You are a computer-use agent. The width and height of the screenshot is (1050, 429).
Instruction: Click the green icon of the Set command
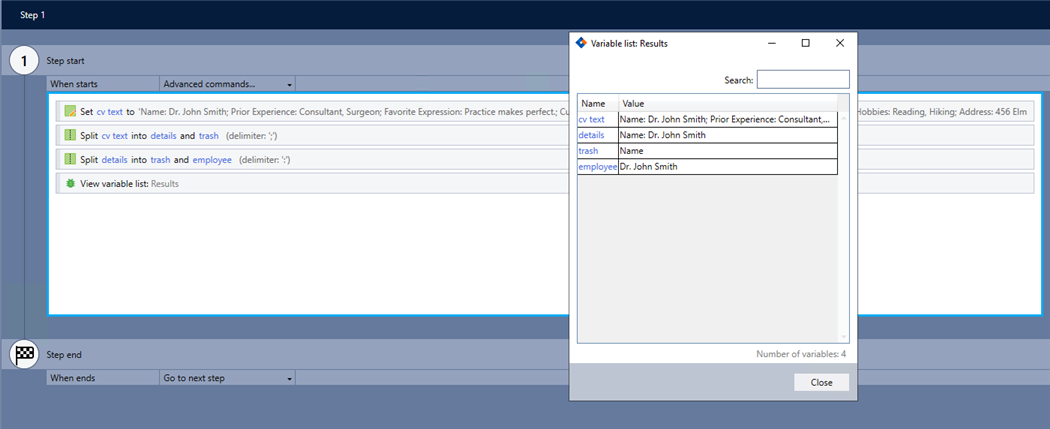tap(70, 111)
